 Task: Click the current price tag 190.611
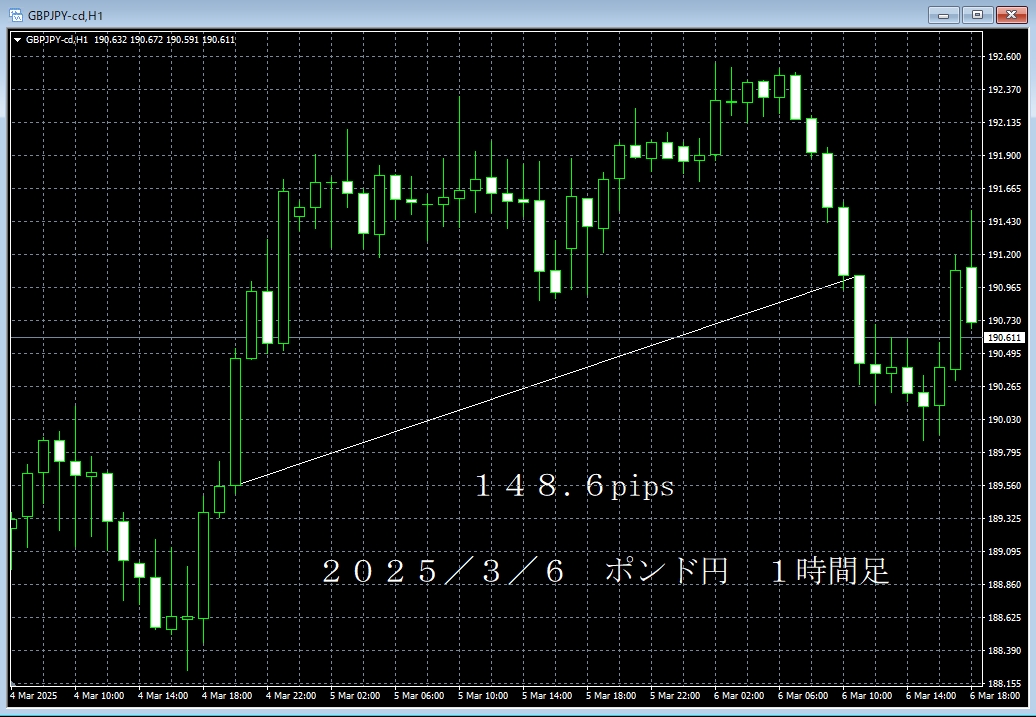[1005, 338]
